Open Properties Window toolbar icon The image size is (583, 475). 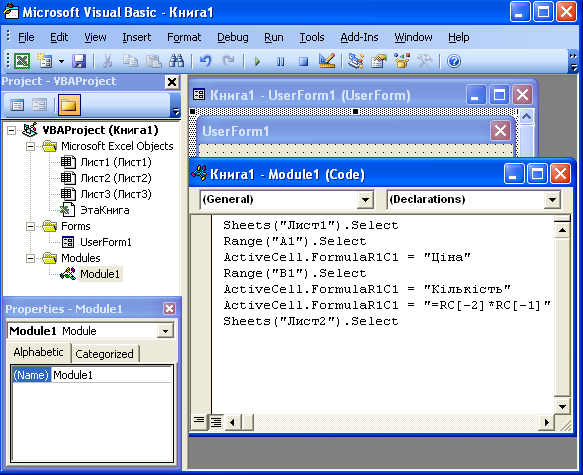379,61
